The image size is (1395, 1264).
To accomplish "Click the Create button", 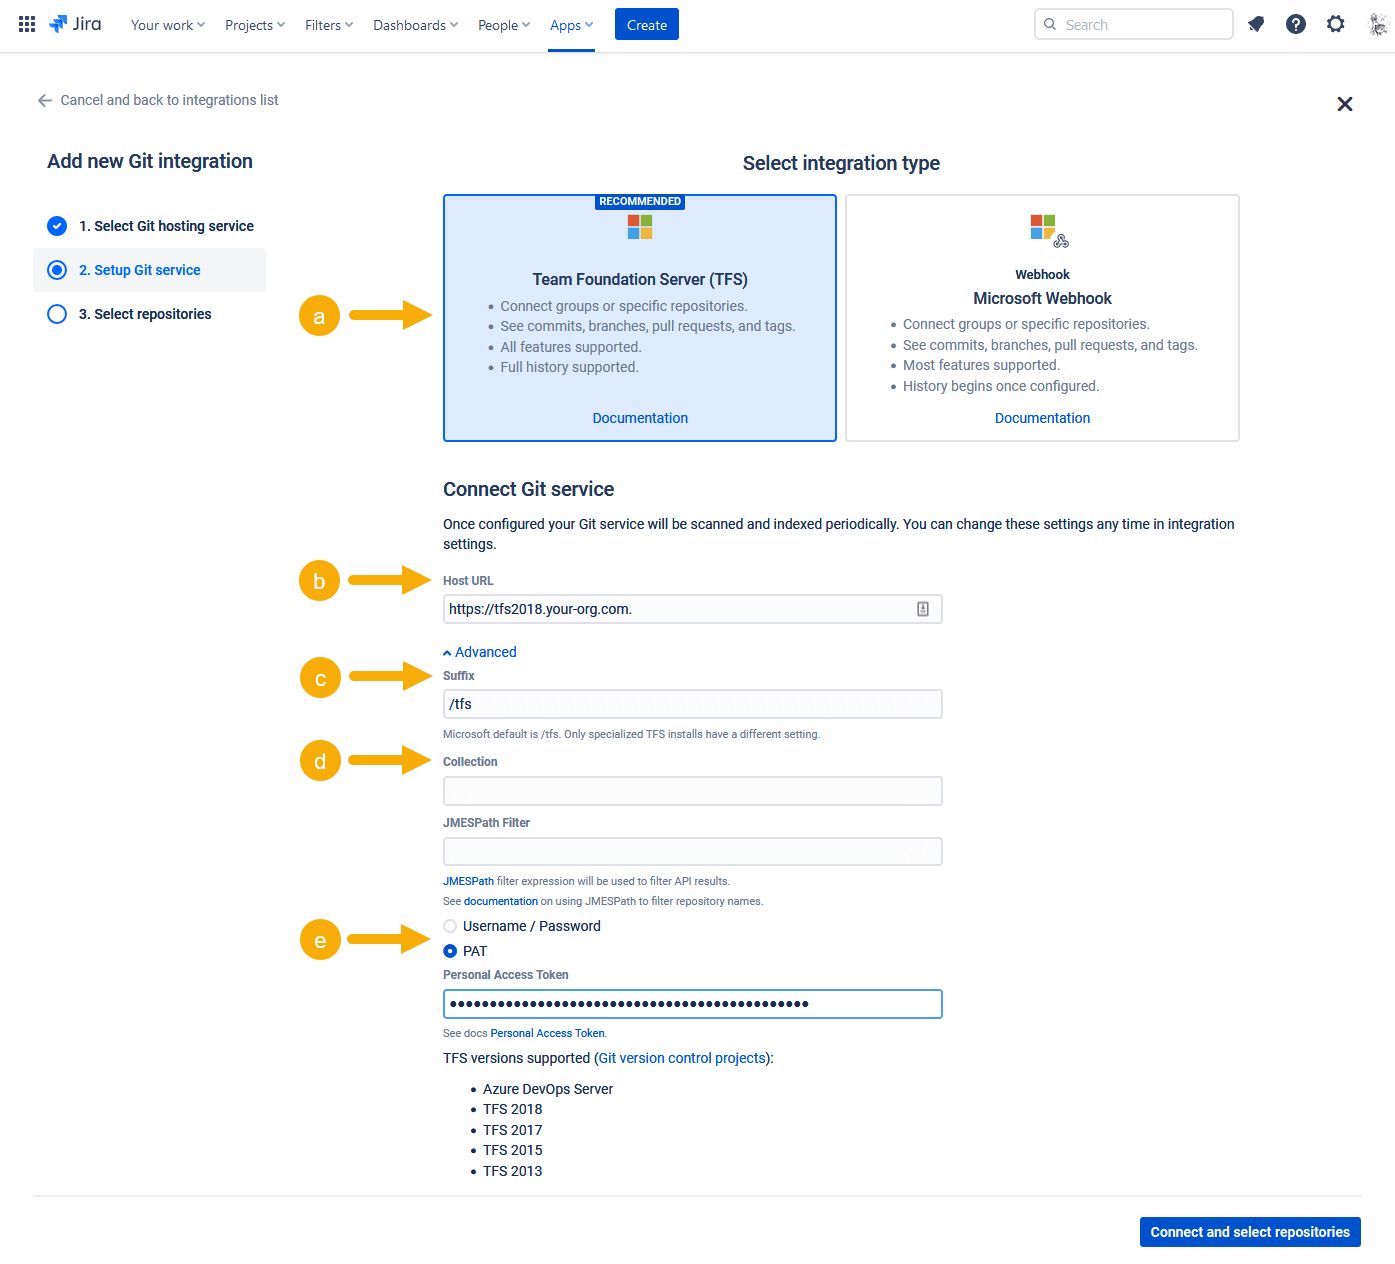I will 647,24.
